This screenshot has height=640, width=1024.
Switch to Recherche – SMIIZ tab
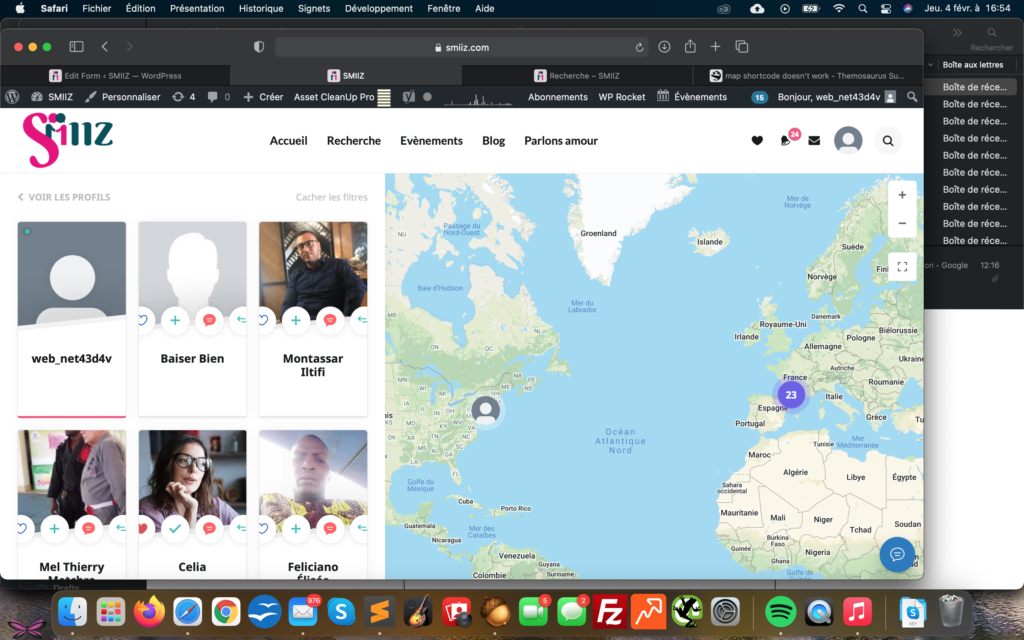click(577, 76)
